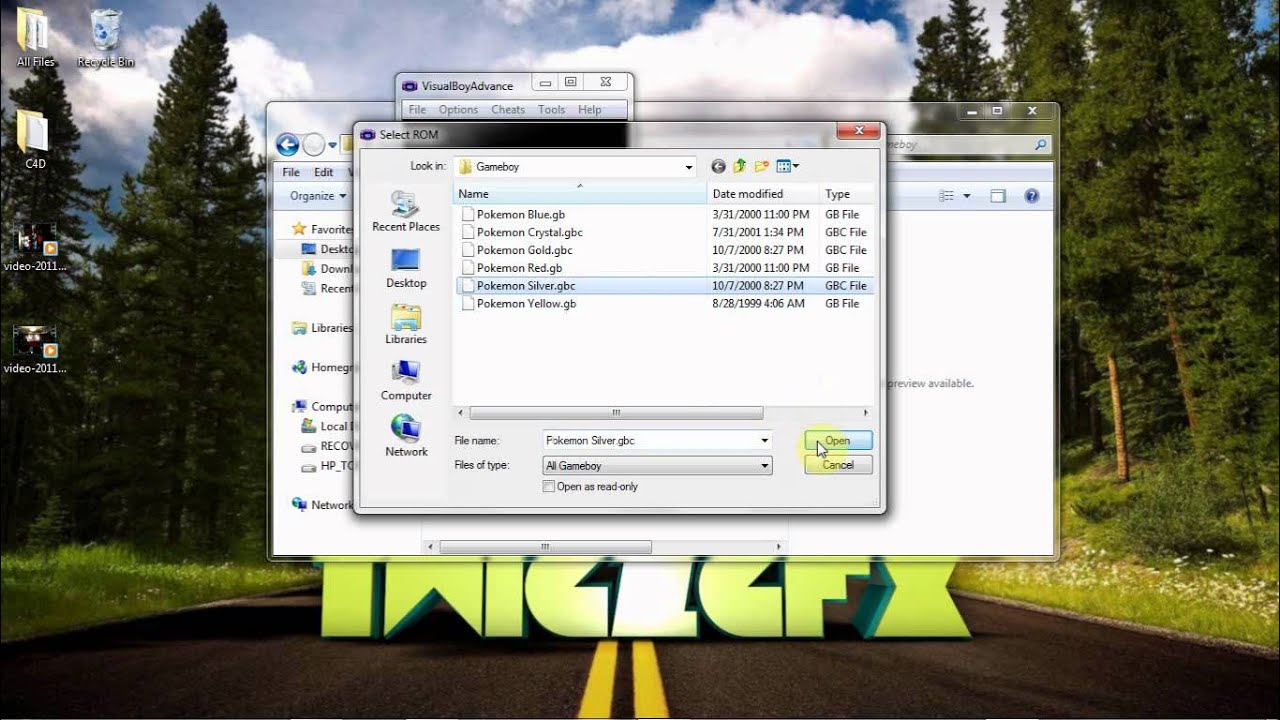Click the File name input field
Viewport: 1280px width, 720px height.
[650, 440]
